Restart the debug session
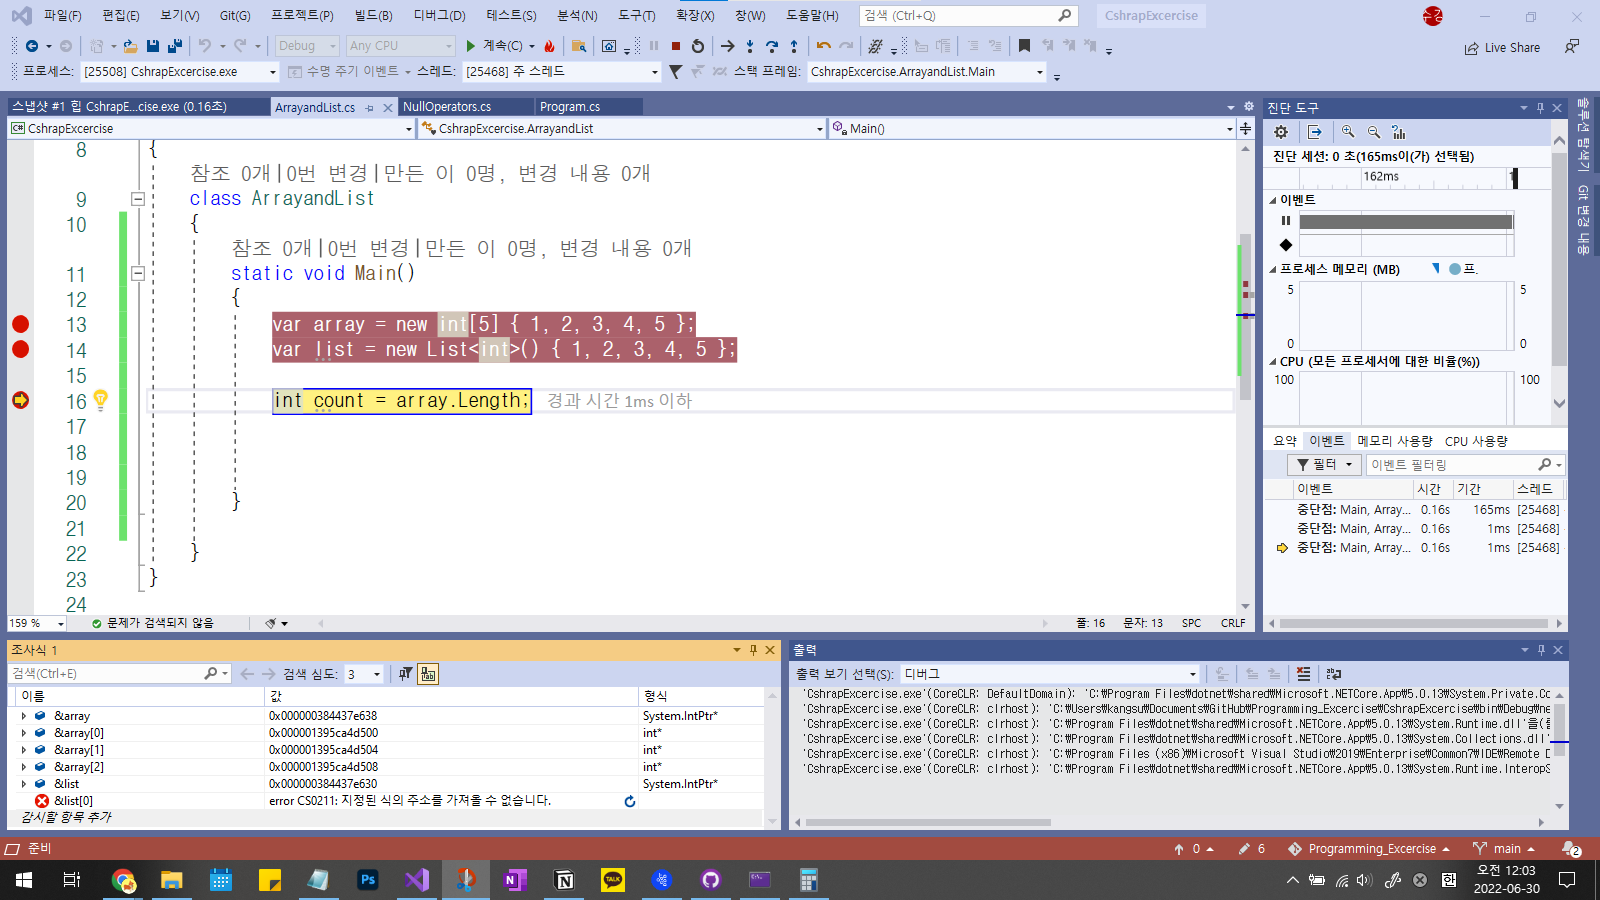1600x900 pixels. (698, 46)
